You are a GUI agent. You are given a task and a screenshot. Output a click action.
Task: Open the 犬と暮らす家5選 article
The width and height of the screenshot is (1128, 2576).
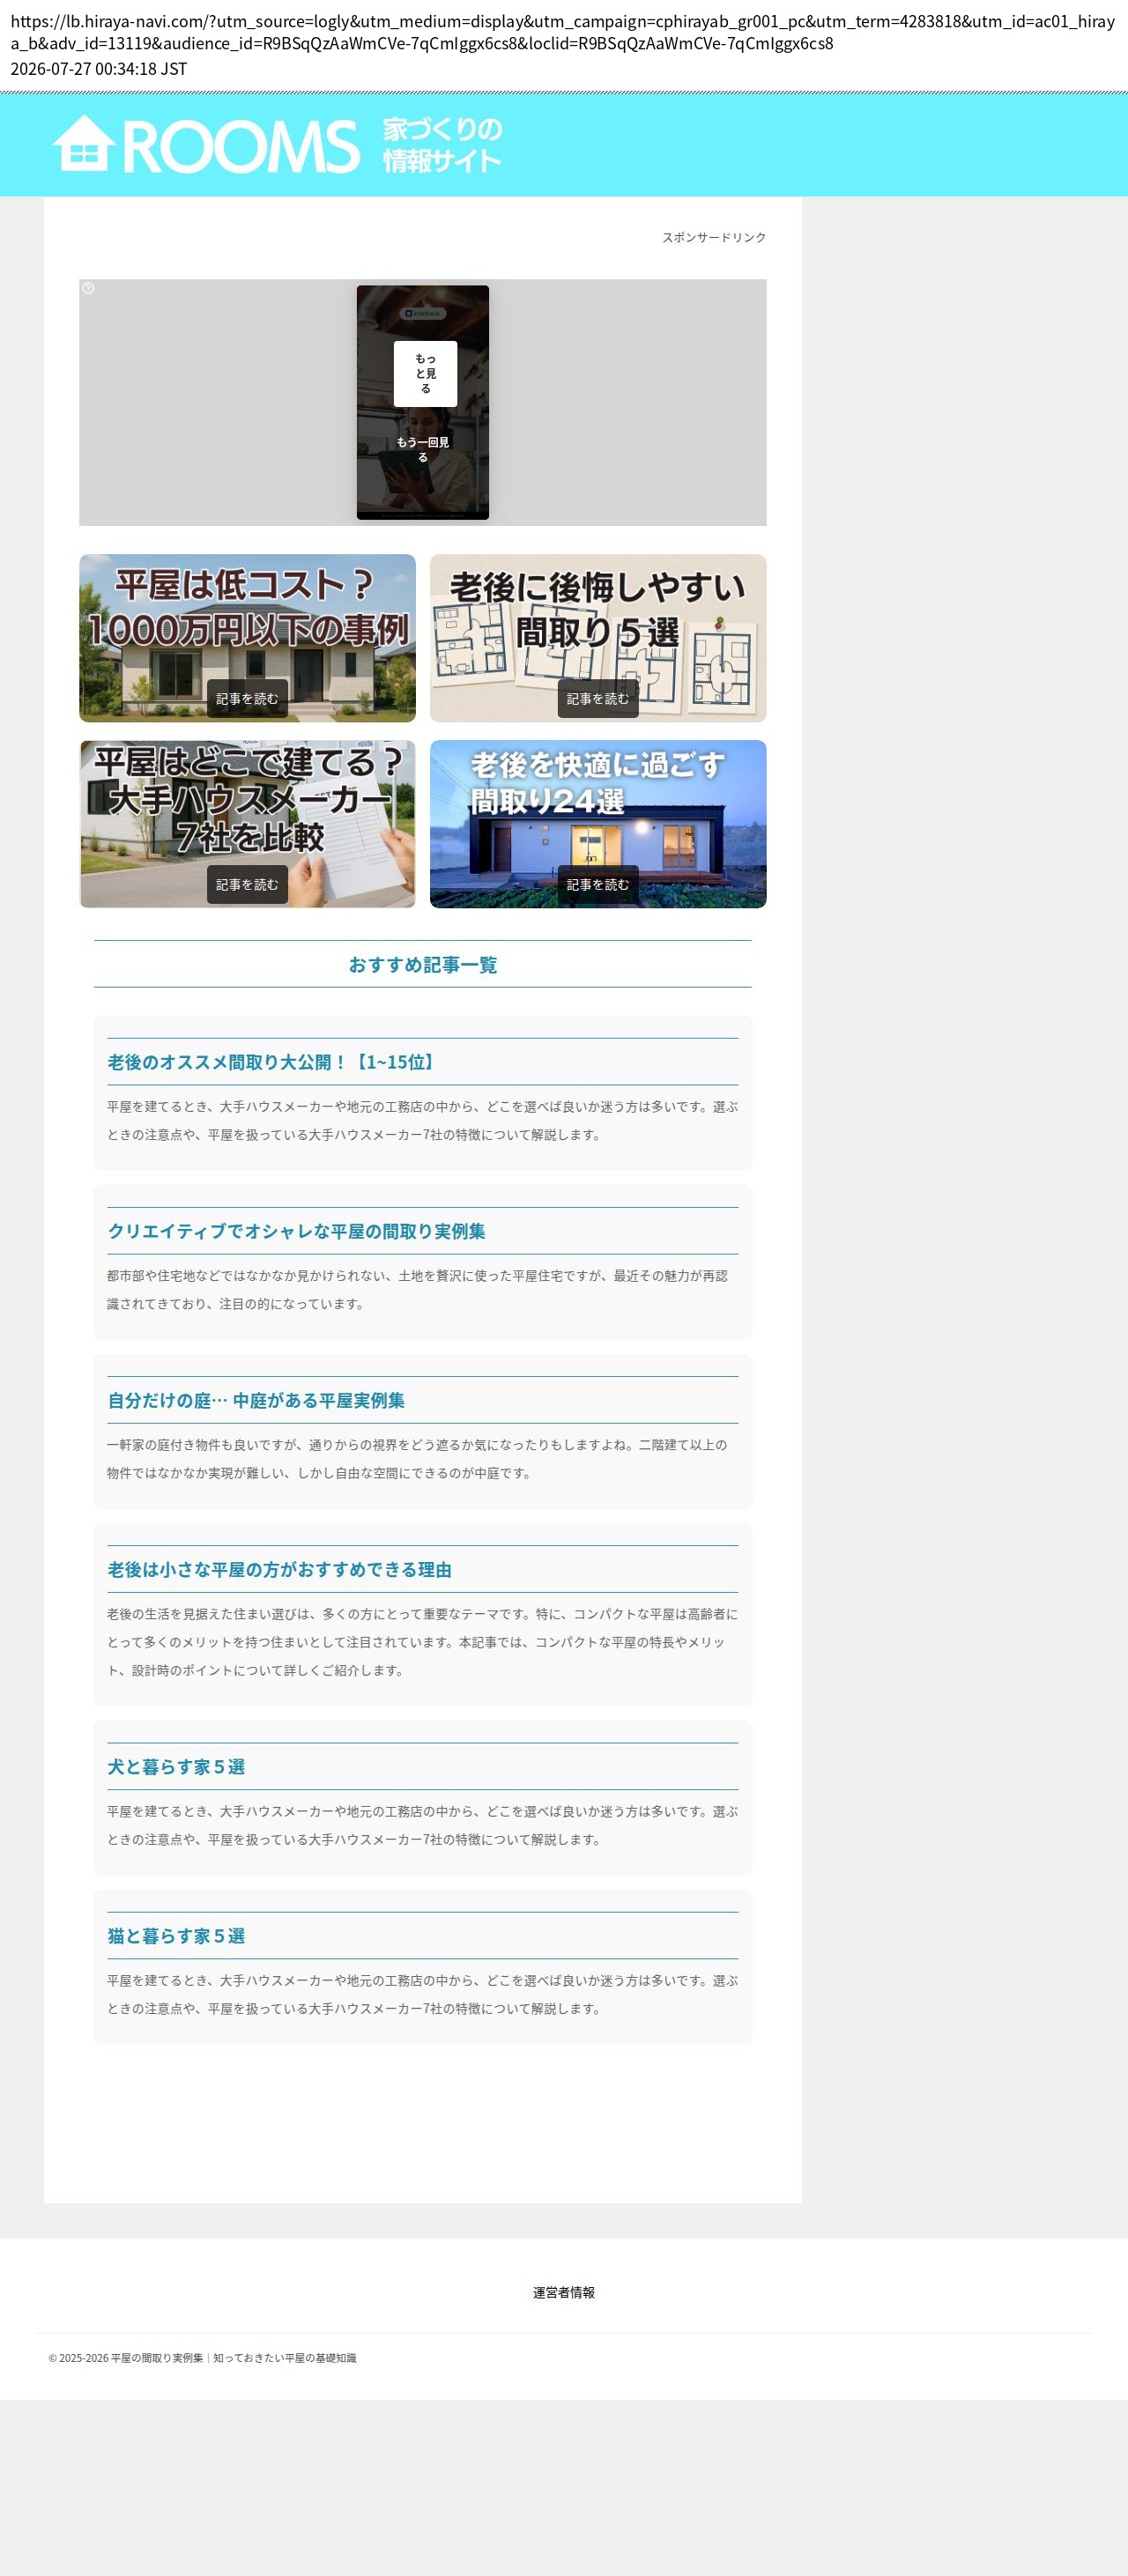tap(176, 1766)
